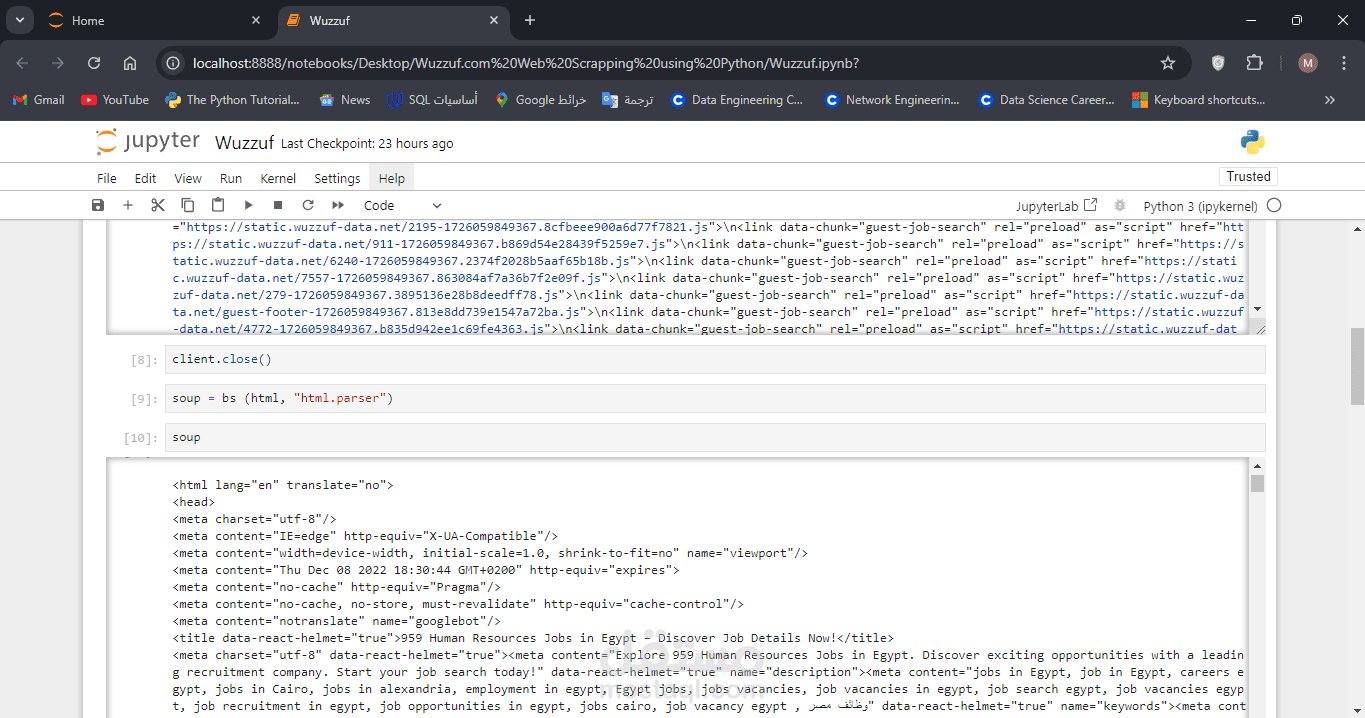
Task: Open the YouTube bookmark
Action: coord(115,100)
